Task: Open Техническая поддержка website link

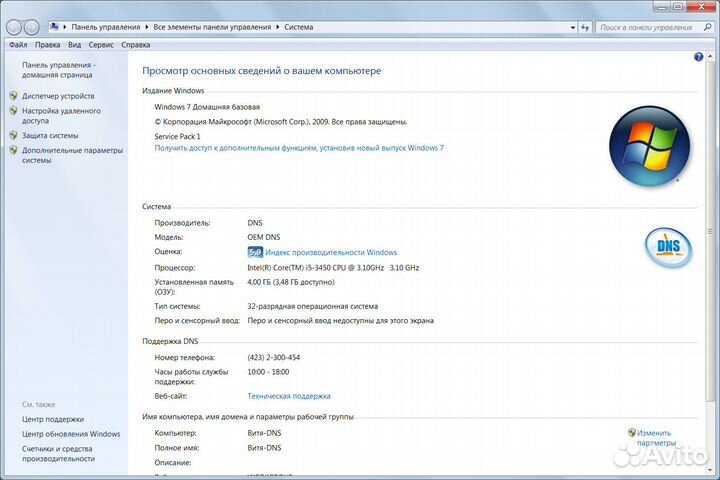Action: click(x=289, y=396)
